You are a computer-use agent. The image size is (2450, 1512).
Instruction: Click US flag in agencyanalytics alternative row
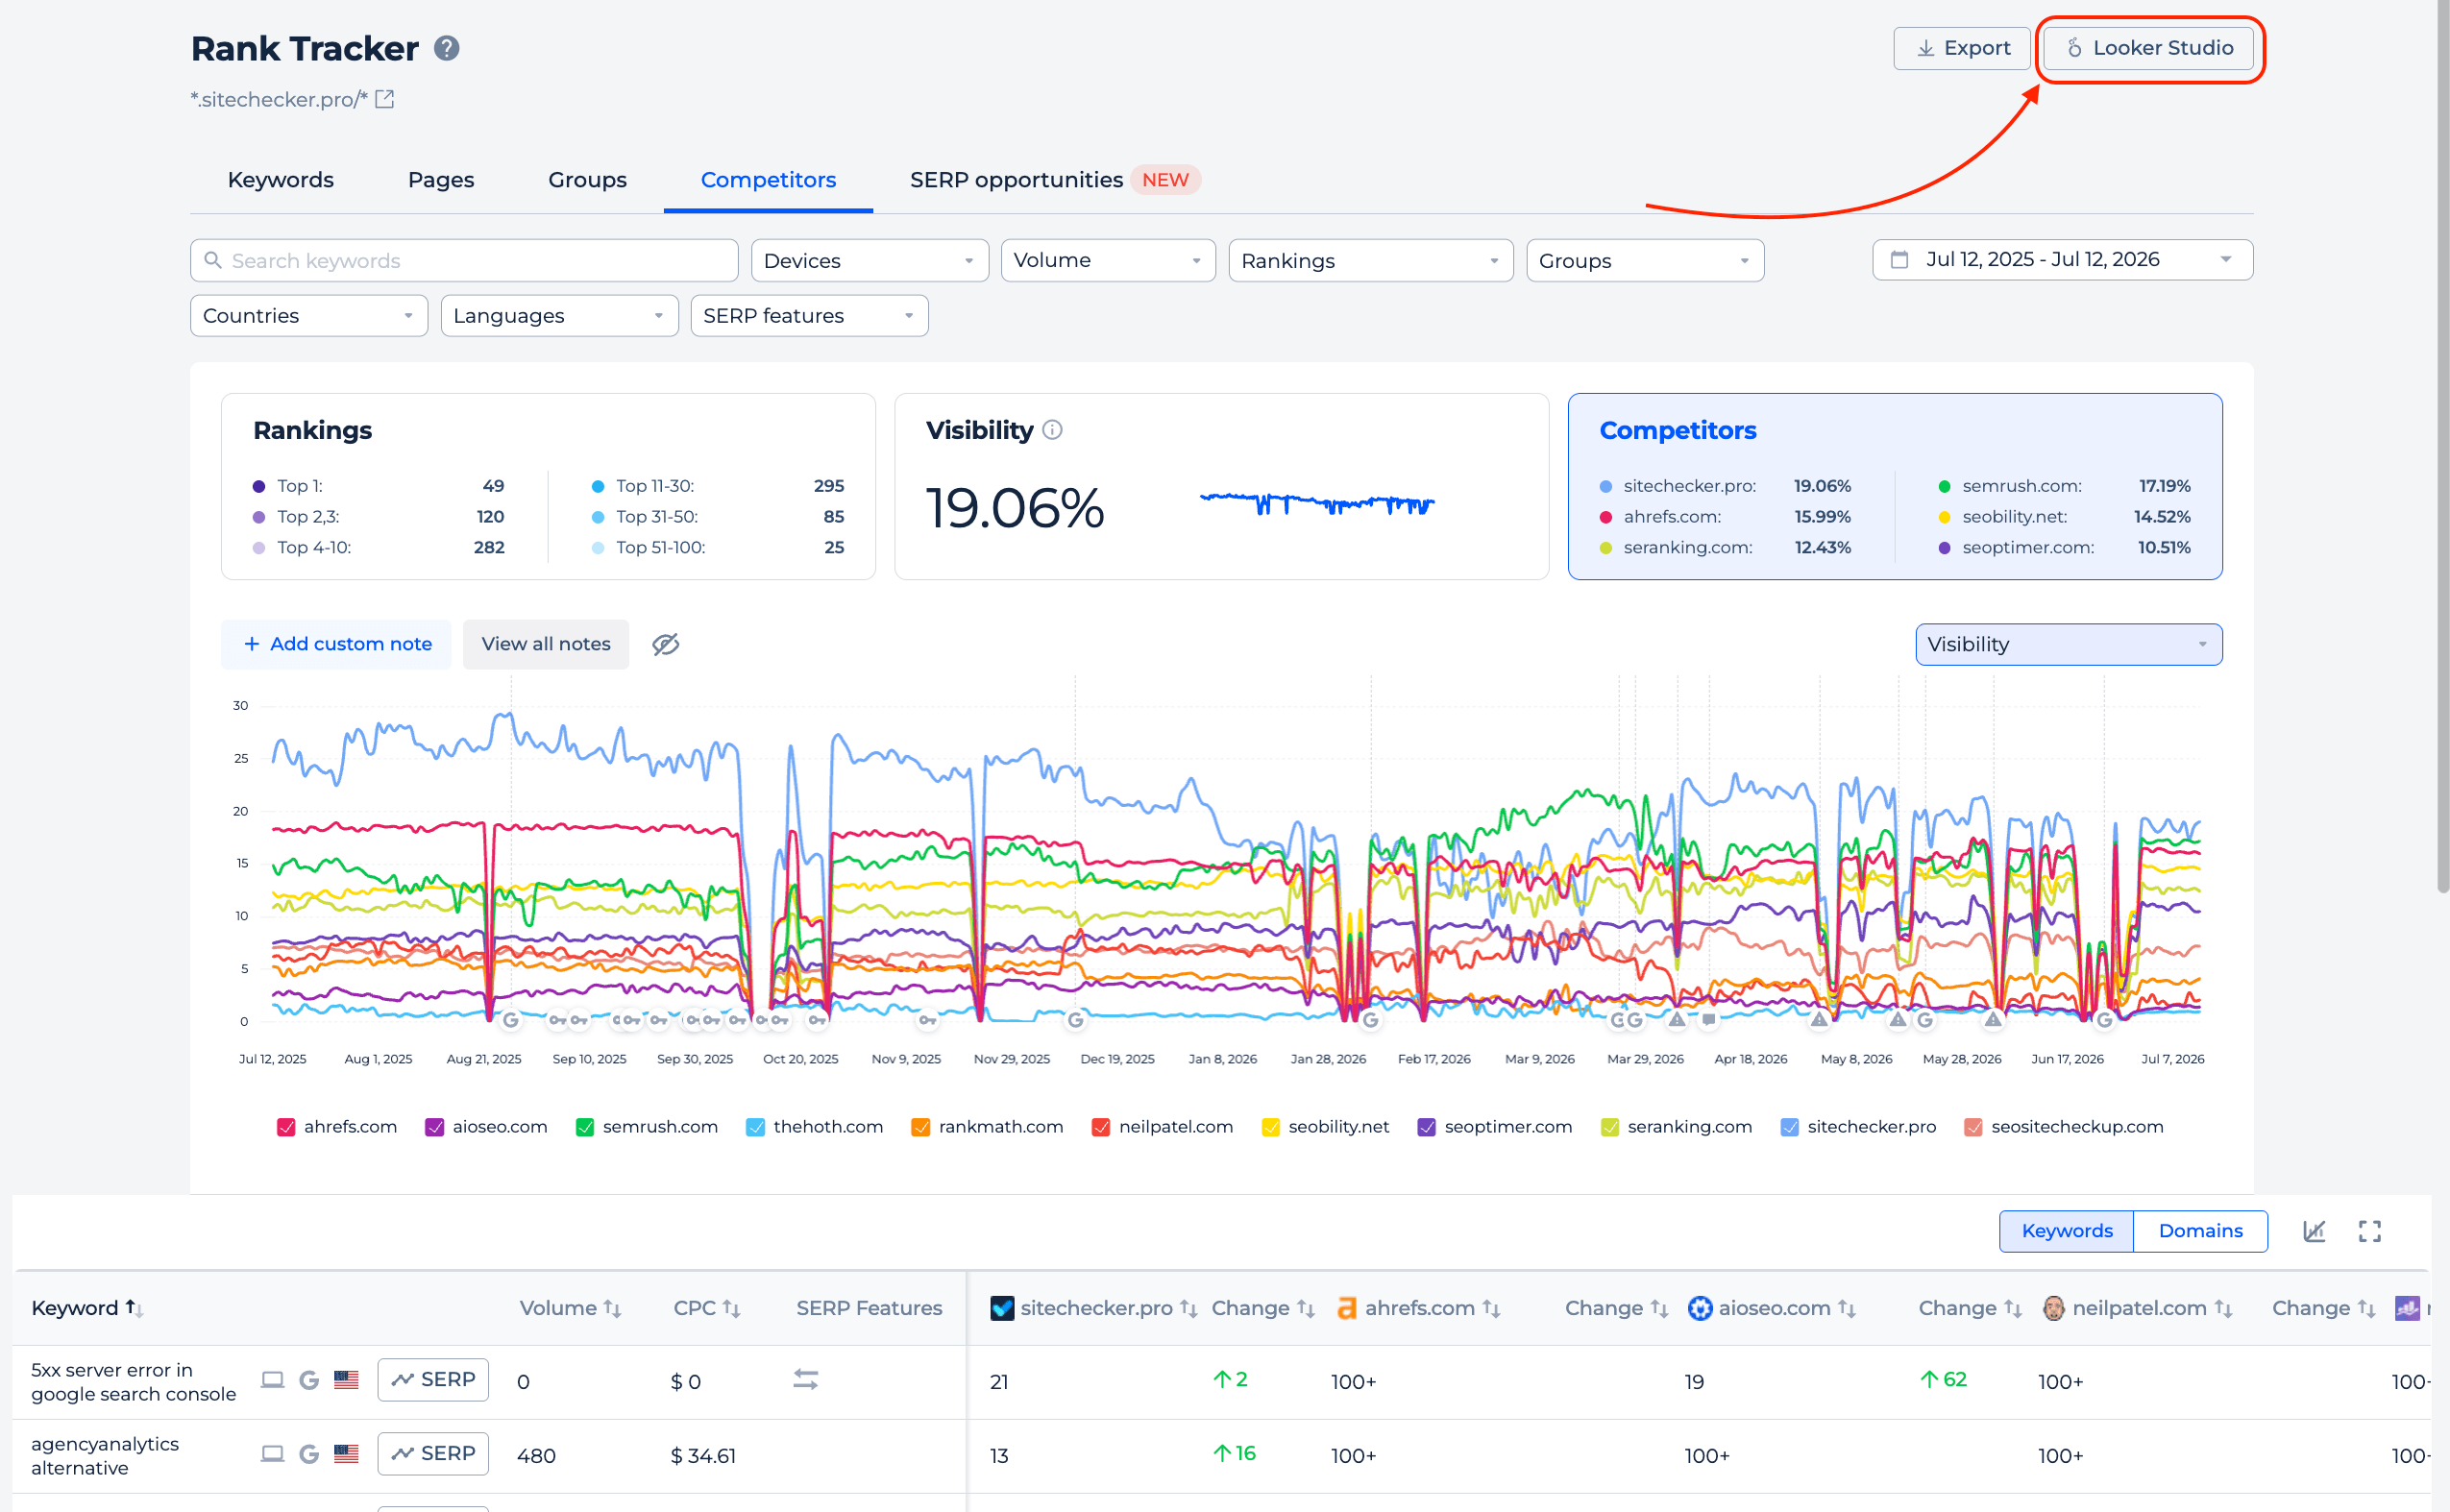(346, 1454)
